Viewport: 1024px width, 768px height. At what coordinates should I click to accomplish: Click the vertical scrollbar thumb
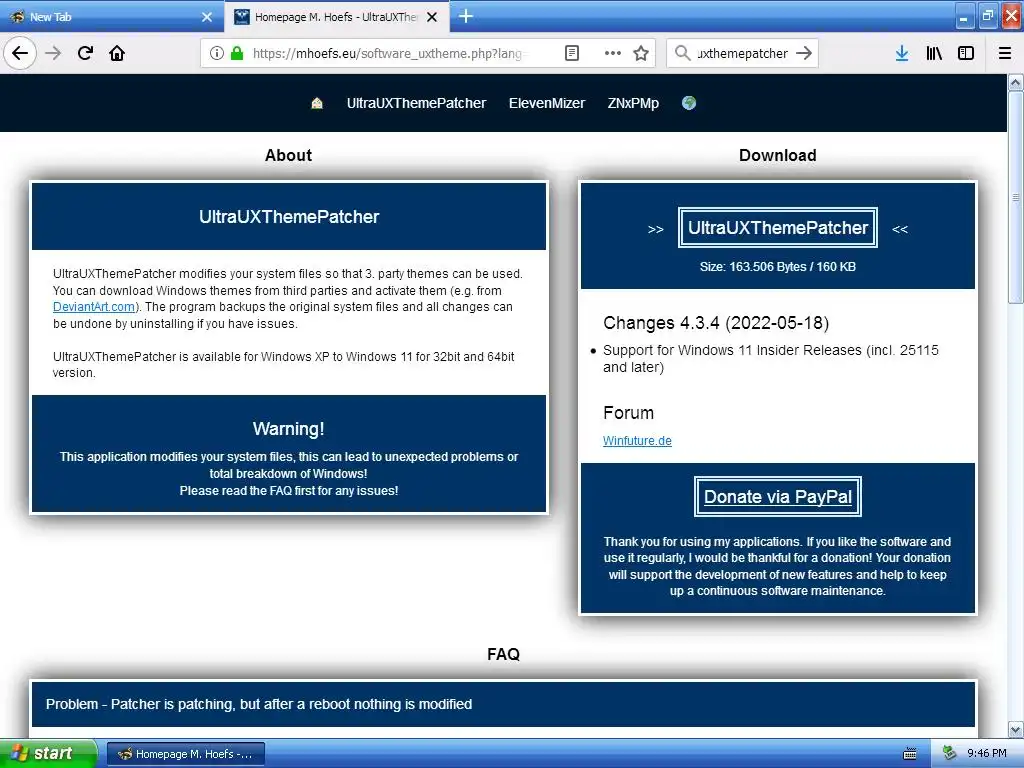1016,197
